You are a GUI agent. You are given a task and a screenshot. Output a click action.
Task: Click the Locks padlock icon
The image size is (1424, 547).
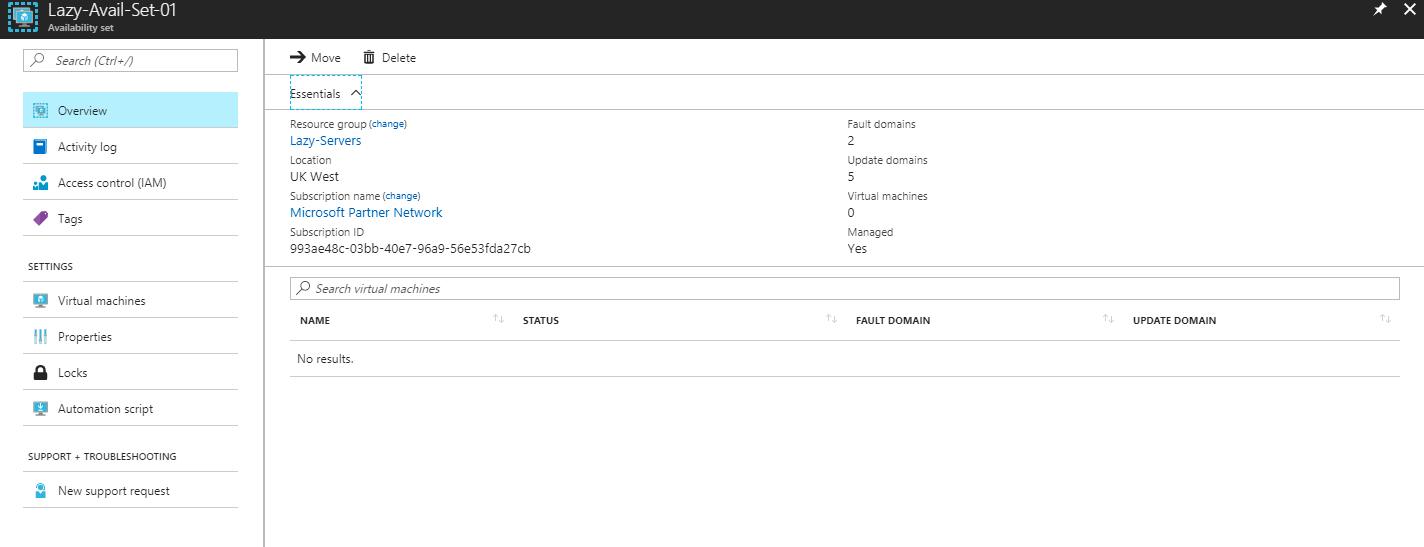(x=40, y=373)
